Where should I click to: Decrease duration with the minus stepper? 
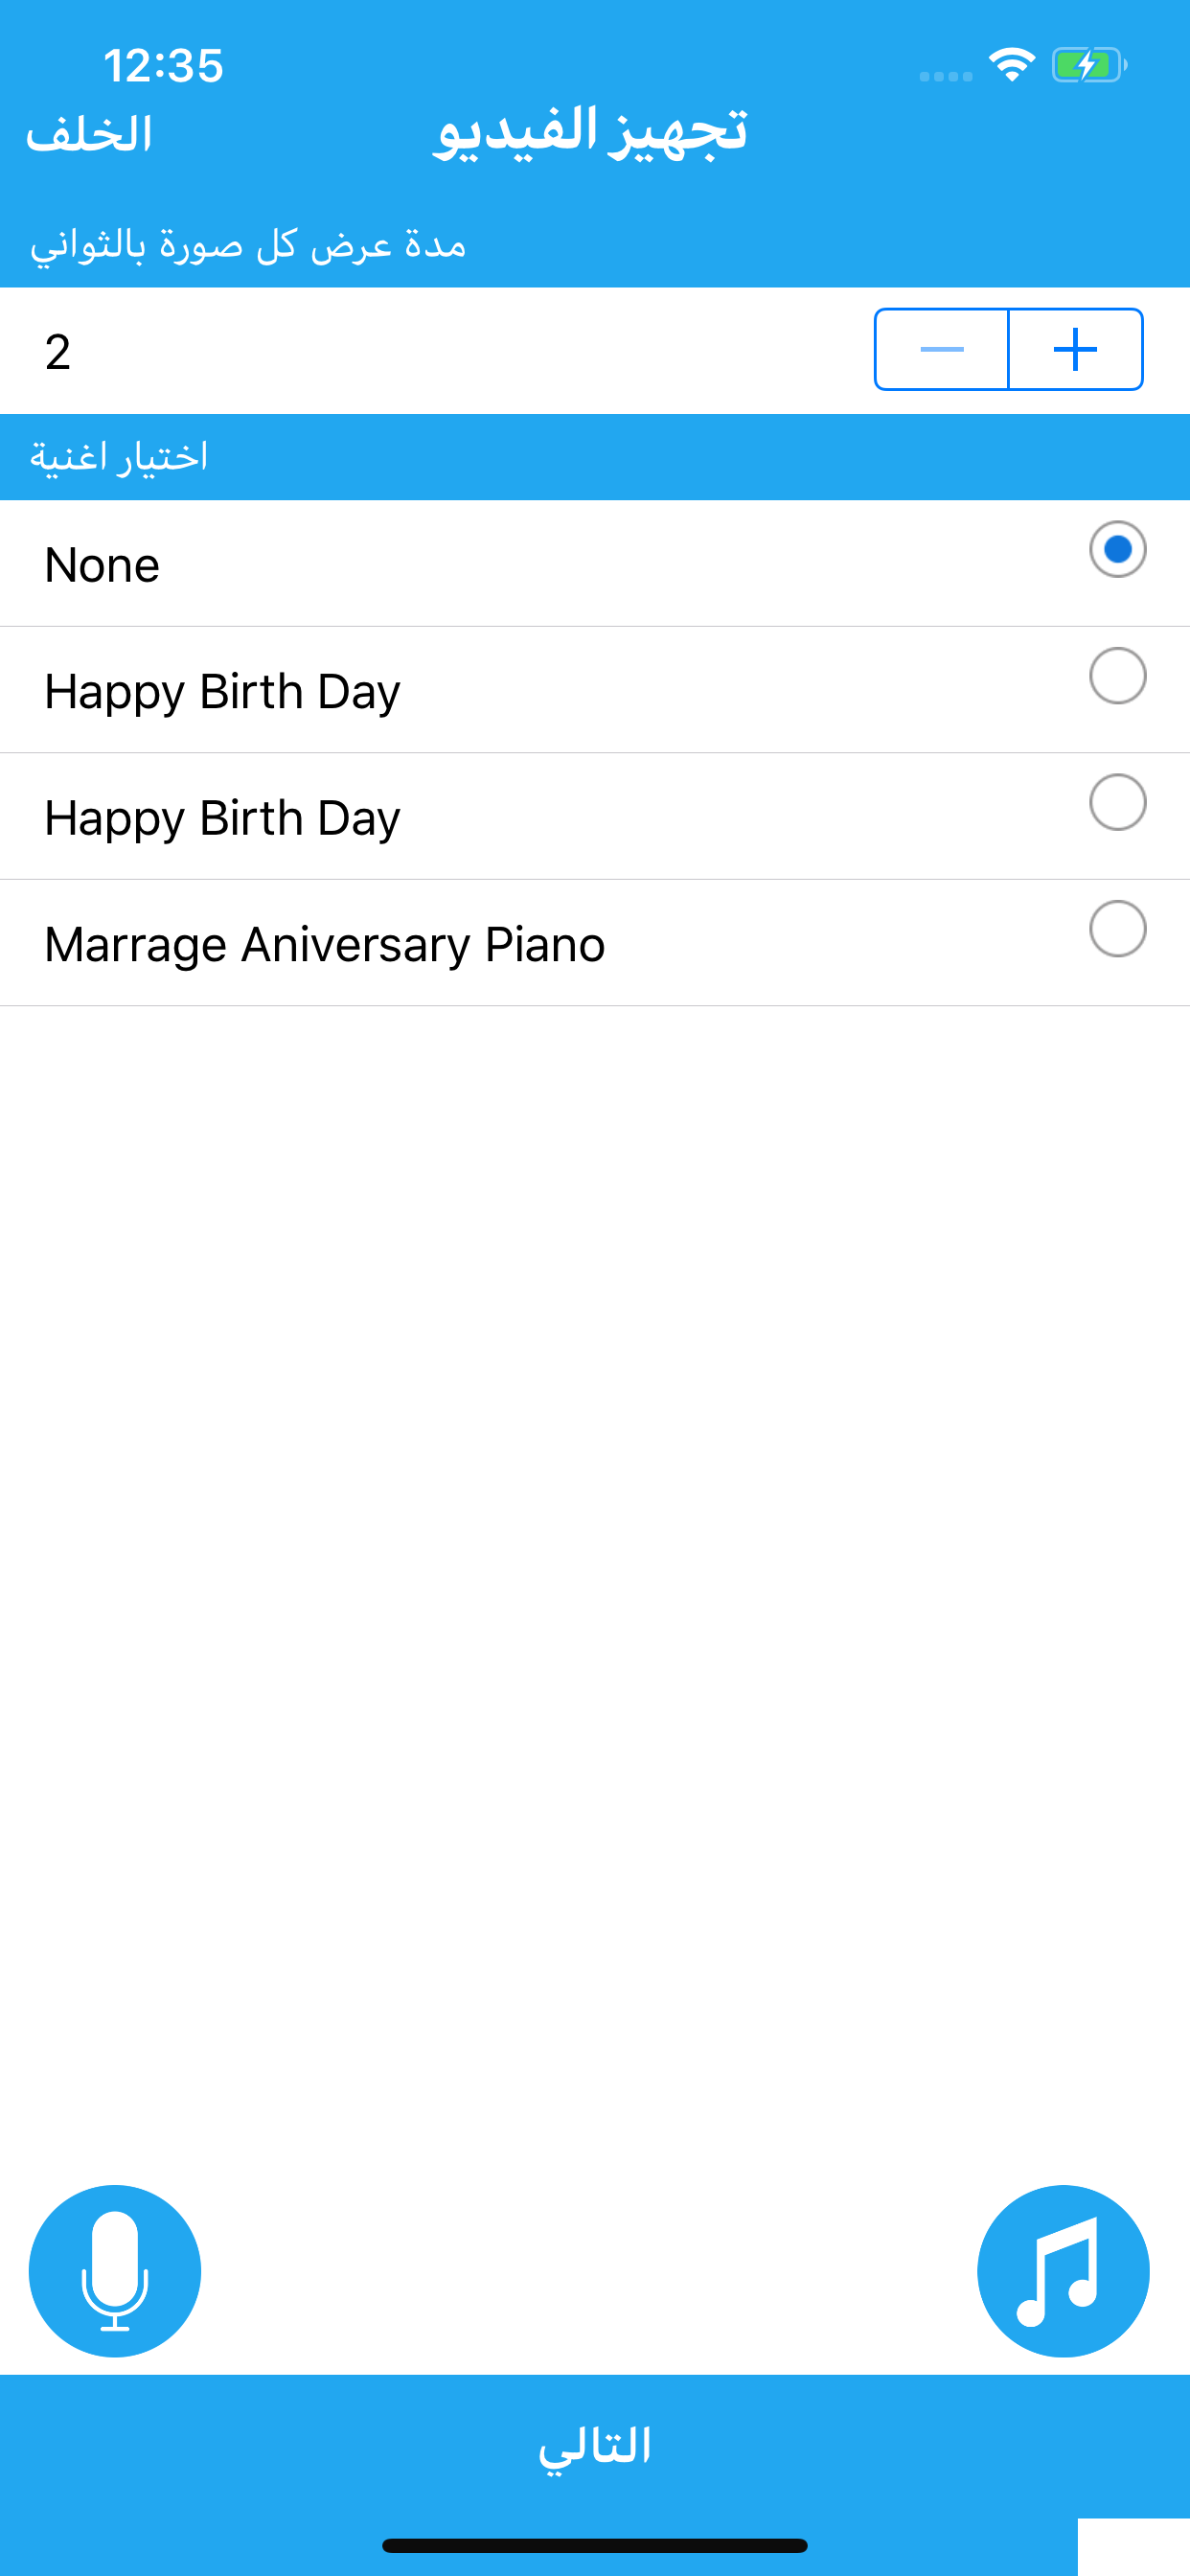click(941, 349)
